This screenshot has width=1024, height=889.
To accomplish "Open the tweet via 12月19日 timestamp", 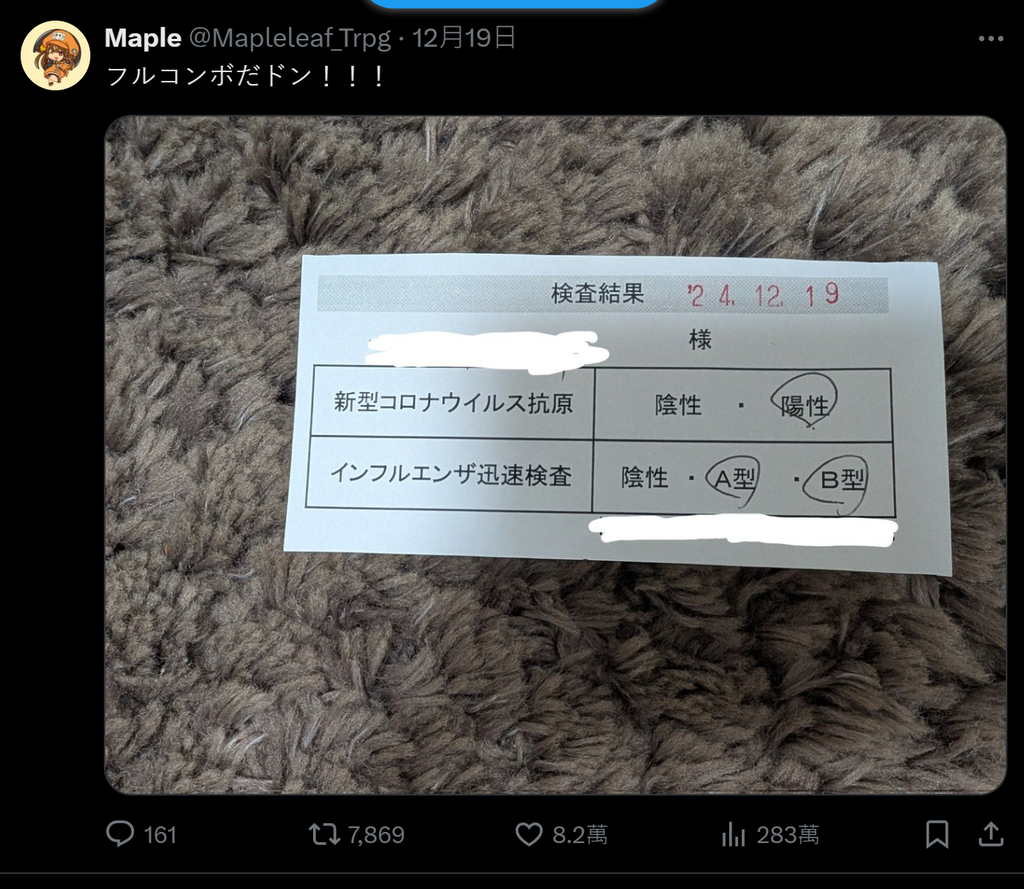I will click(x=464, y=38).
